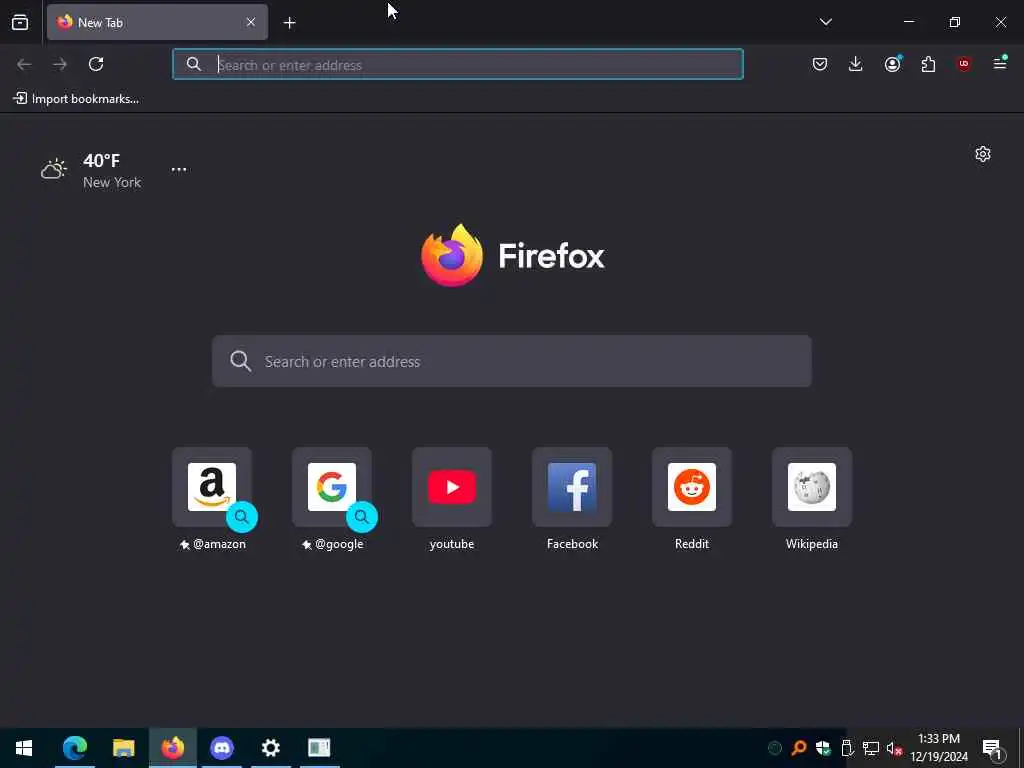Go forward with the forward arrow
This screenshot has height=768, width=1024.
(60, 64)
